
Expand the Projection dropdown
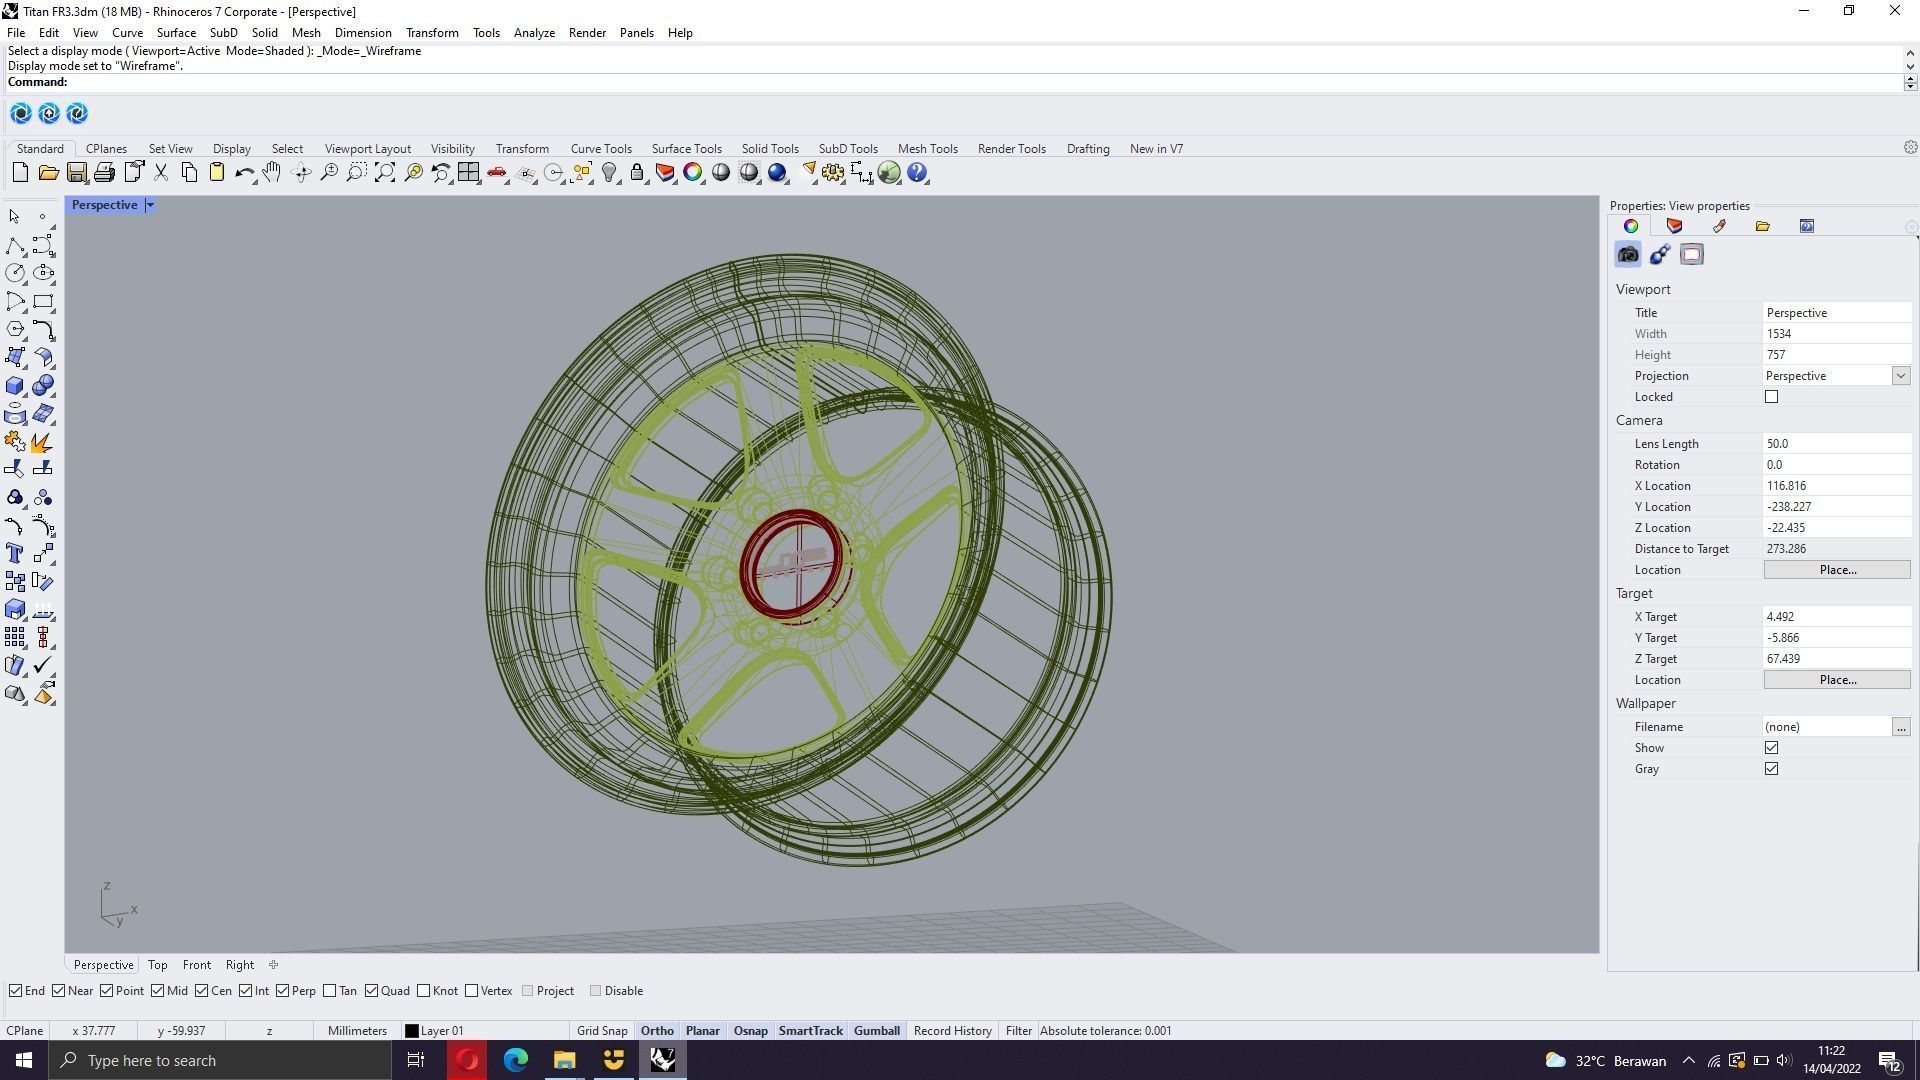coord(1900,376)
